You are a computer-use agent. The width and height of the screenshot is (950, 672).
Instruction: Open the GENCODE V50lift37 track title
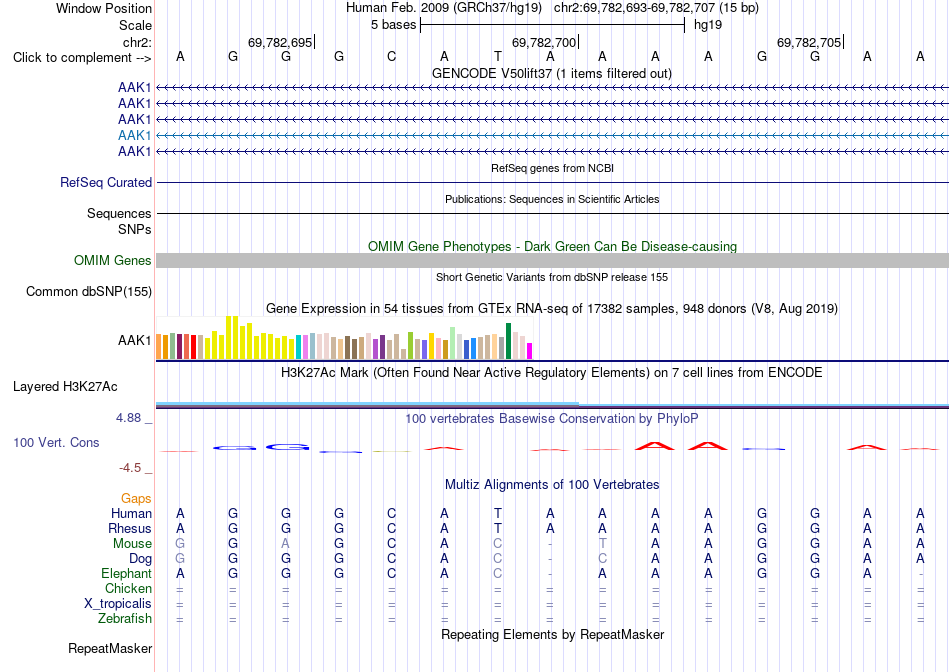pos(551,73)
